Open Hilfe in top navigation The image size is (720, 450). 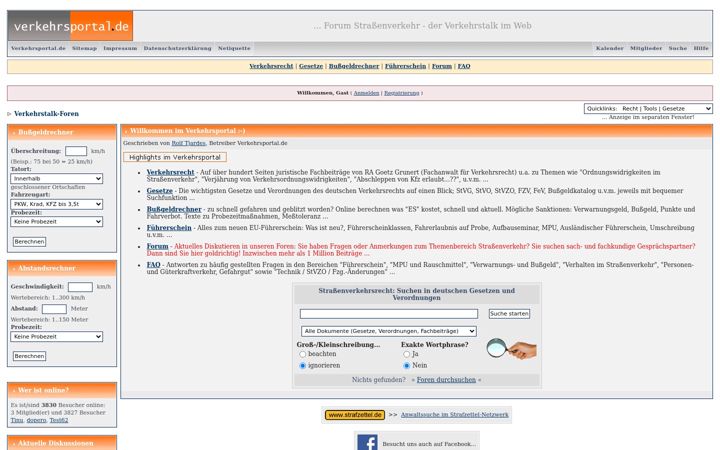(701, 48)
